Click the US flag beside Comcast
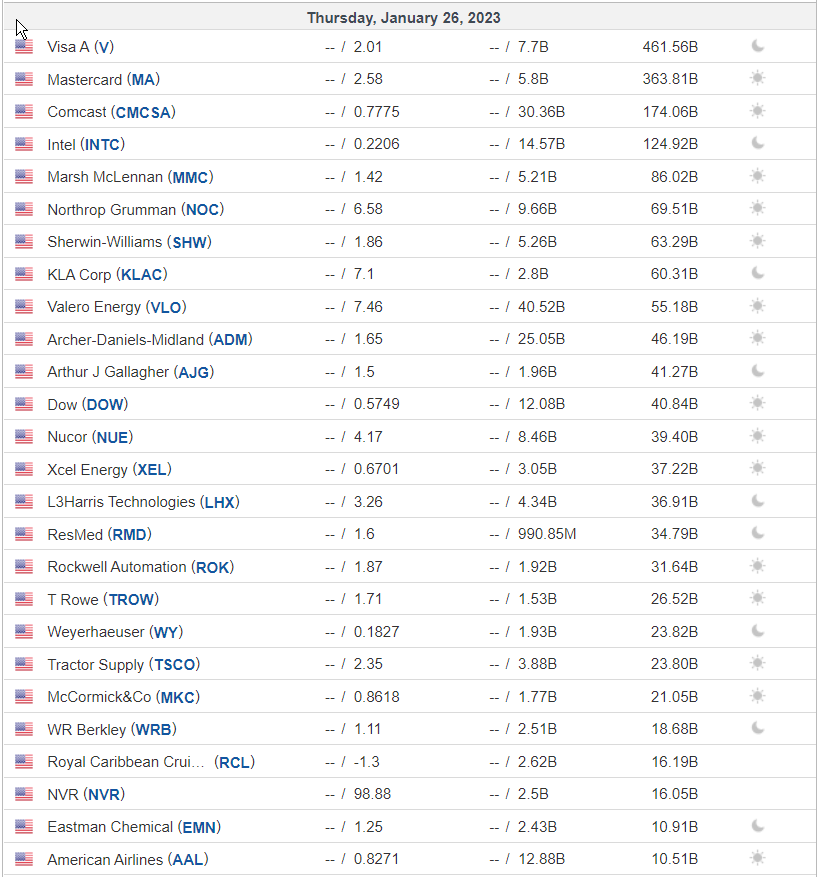 (23, 111)
